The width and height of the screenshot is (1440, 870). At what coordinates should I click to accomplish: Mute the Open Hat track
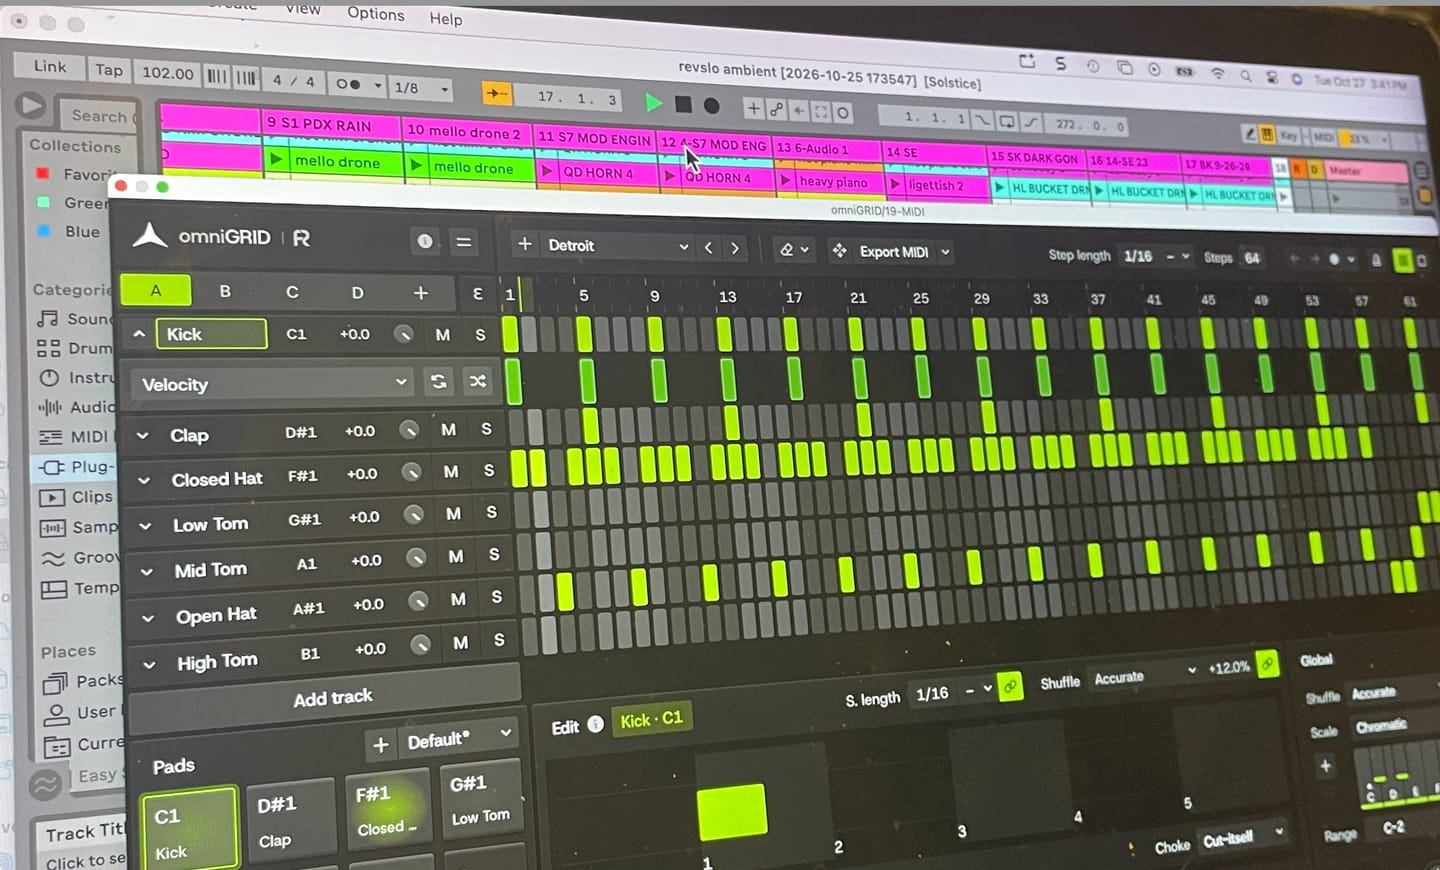coord(458,599)
